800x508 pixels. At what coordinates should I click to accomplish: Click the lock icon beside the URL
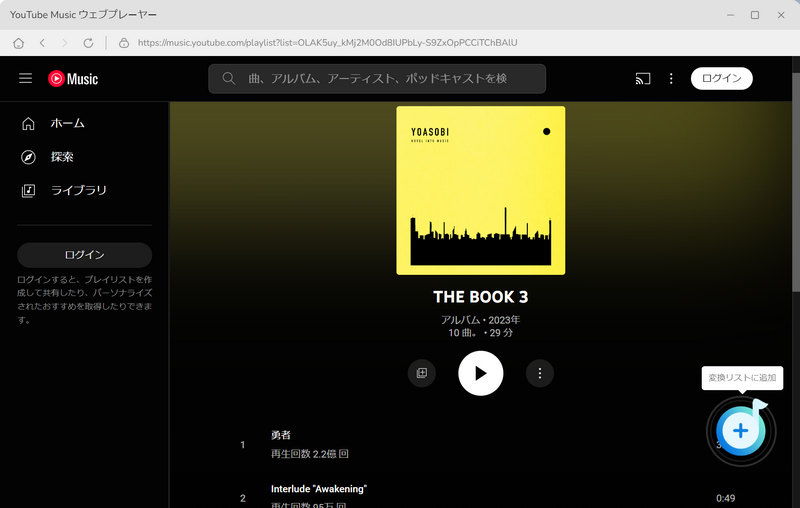pos(124,43)
